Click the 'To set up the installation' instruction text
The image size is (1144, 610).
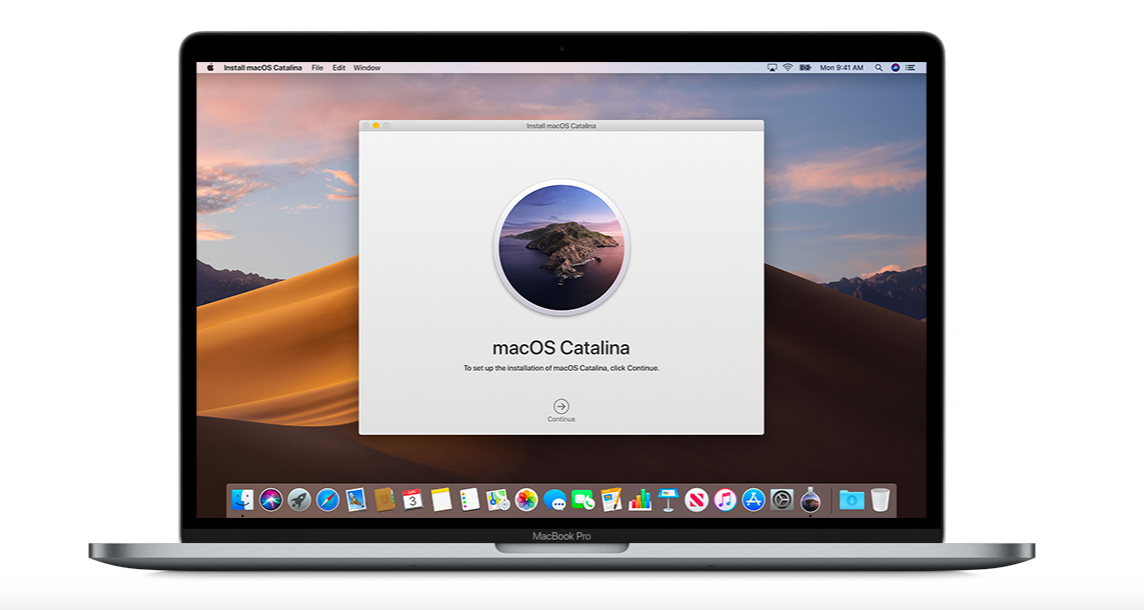561,368
